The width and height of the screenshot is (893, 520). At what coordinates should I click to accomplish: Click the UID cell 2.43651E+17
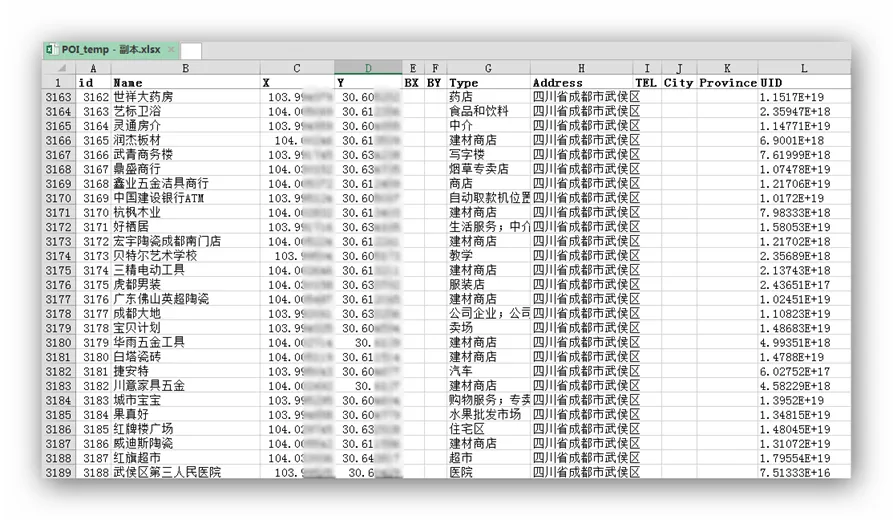804,285
